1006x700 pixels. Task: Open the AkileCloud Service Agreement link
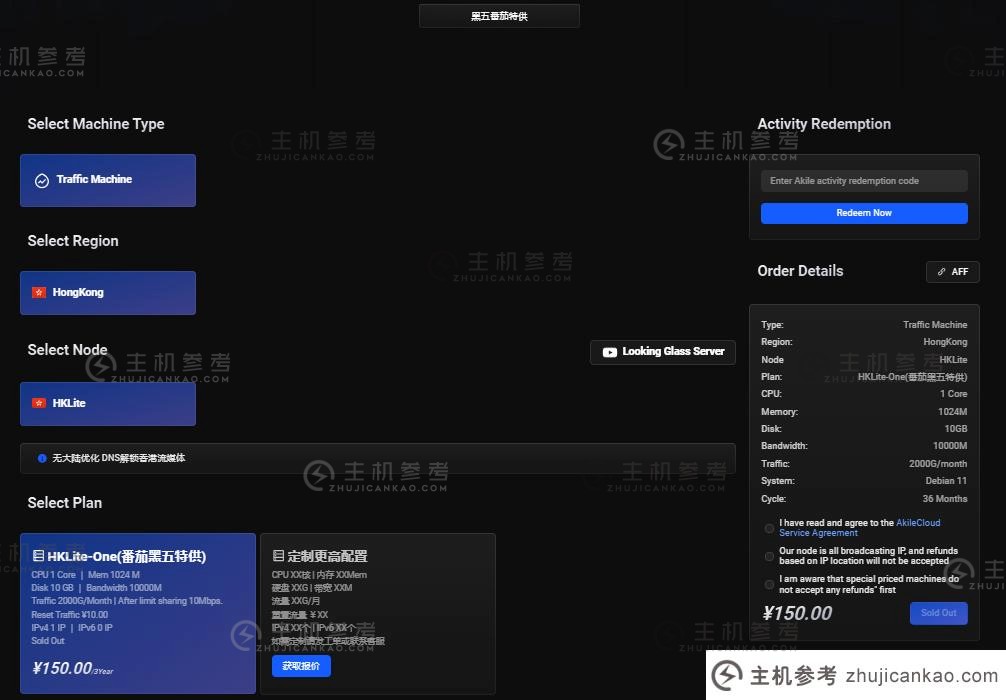(x=860, y=528)
